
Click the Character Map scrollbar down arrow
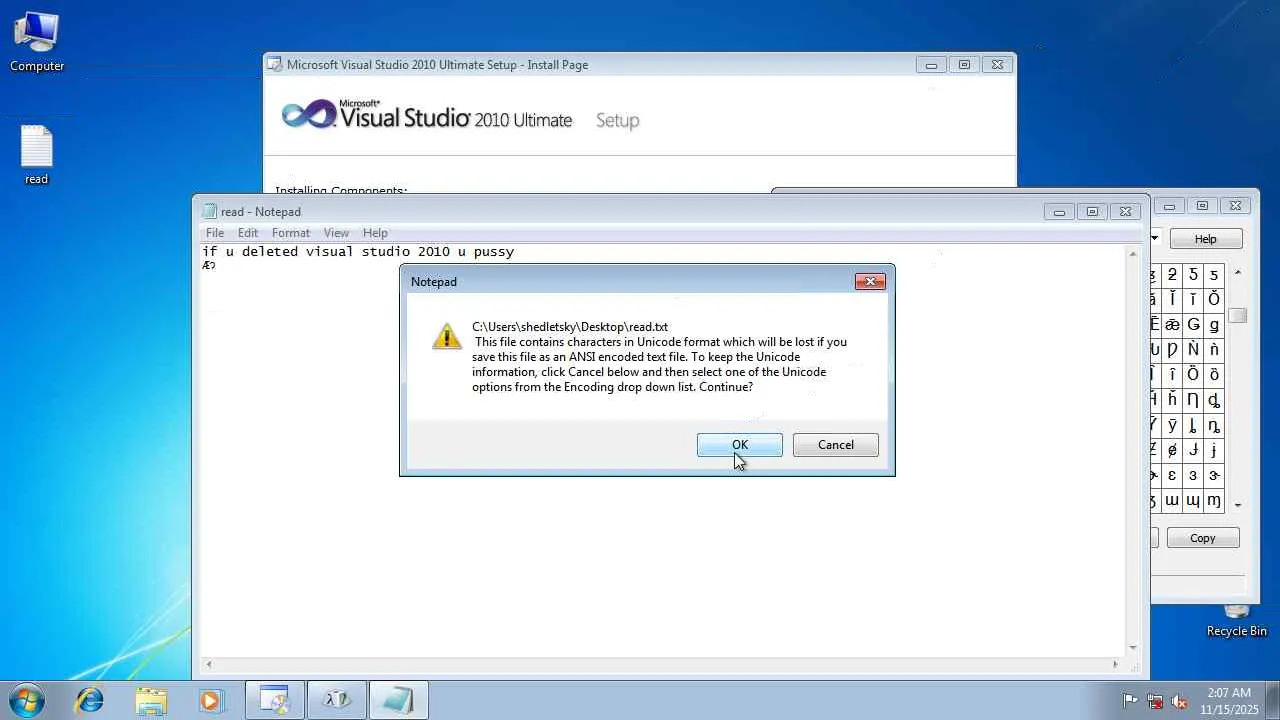pos(1238,505)
